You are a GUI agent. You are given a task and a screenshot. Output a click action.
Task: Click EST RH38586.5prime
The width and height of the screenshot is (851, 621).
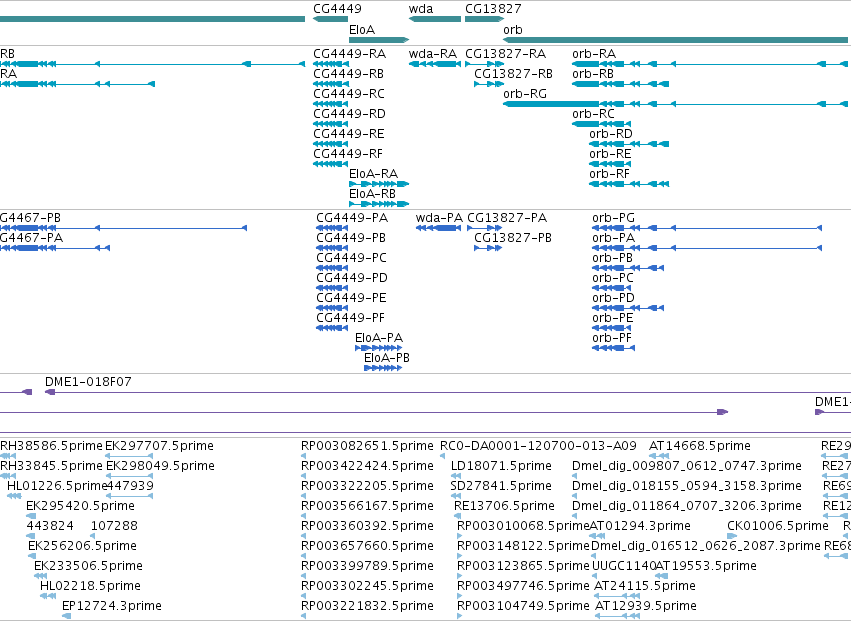pos(8,456)
